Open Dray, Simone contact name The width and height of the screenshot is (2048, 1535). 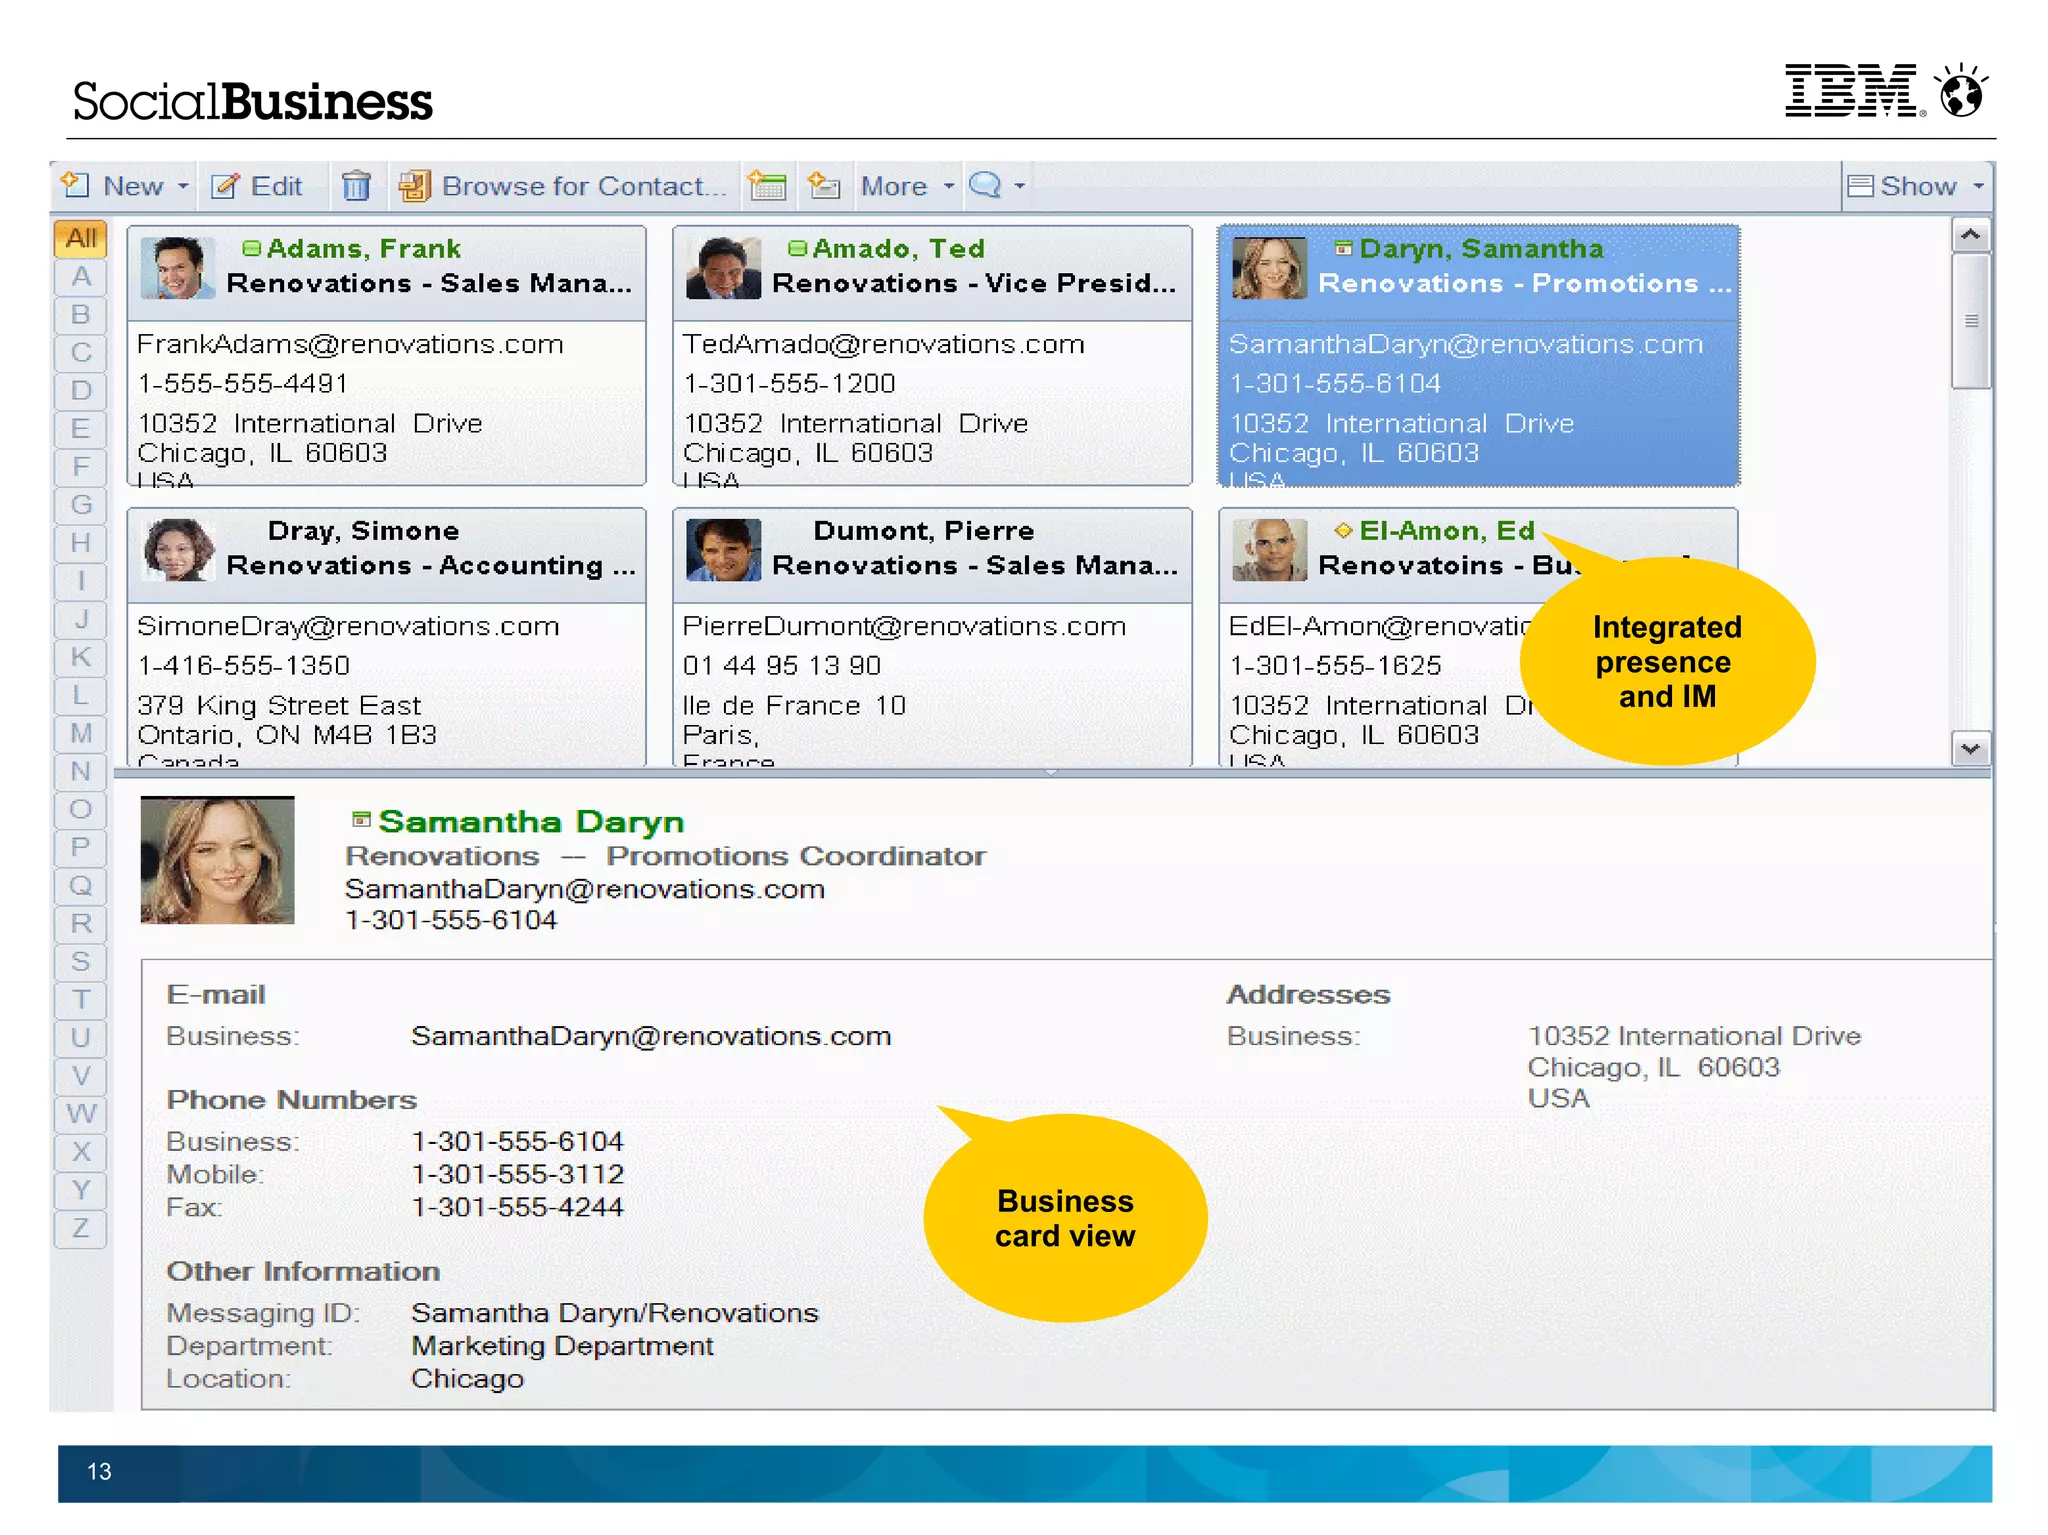363,530
